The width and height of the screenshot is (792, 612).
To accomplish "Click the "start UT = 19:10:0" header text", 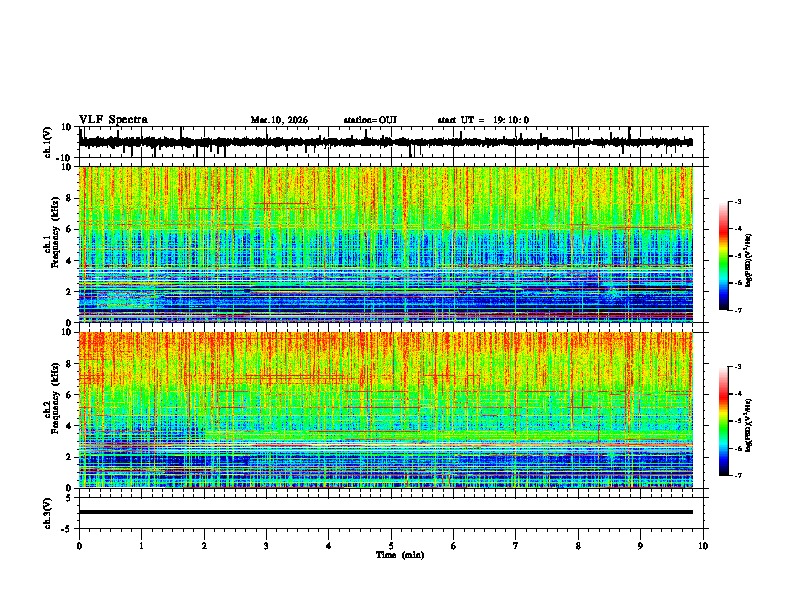I will (x=483, y=120).
